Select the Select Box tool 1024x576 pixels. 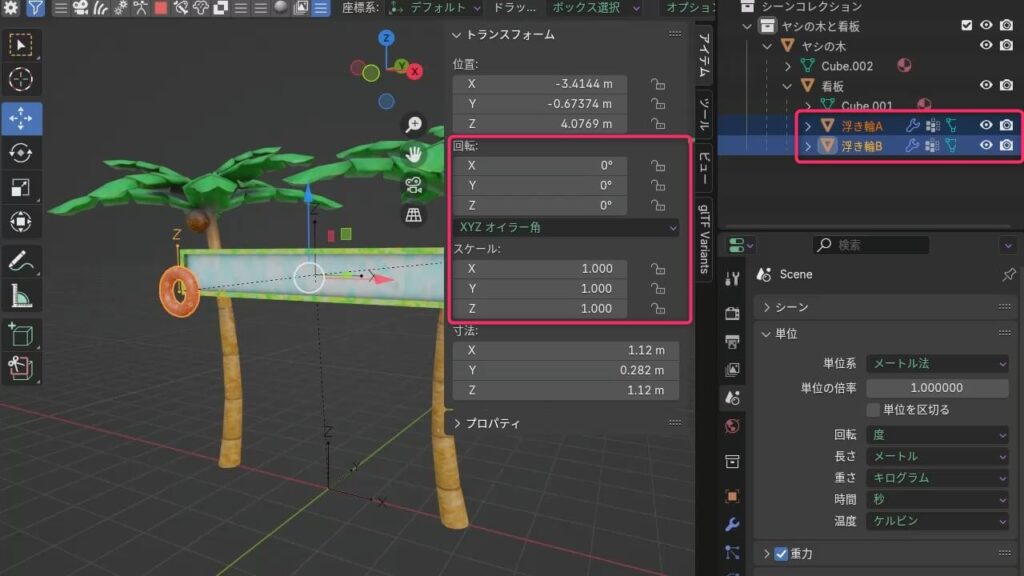(21, 46)
